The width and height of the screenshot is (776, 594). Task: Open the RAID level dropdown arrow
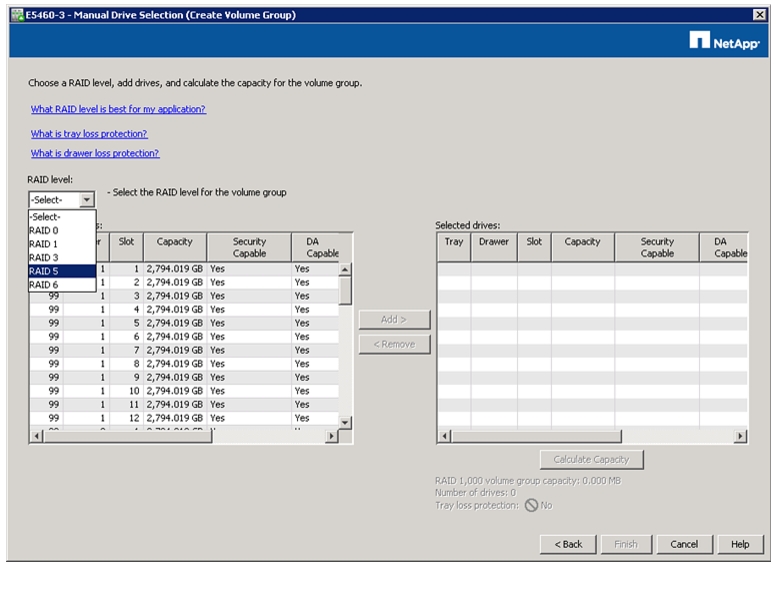(x=87, y=199)
